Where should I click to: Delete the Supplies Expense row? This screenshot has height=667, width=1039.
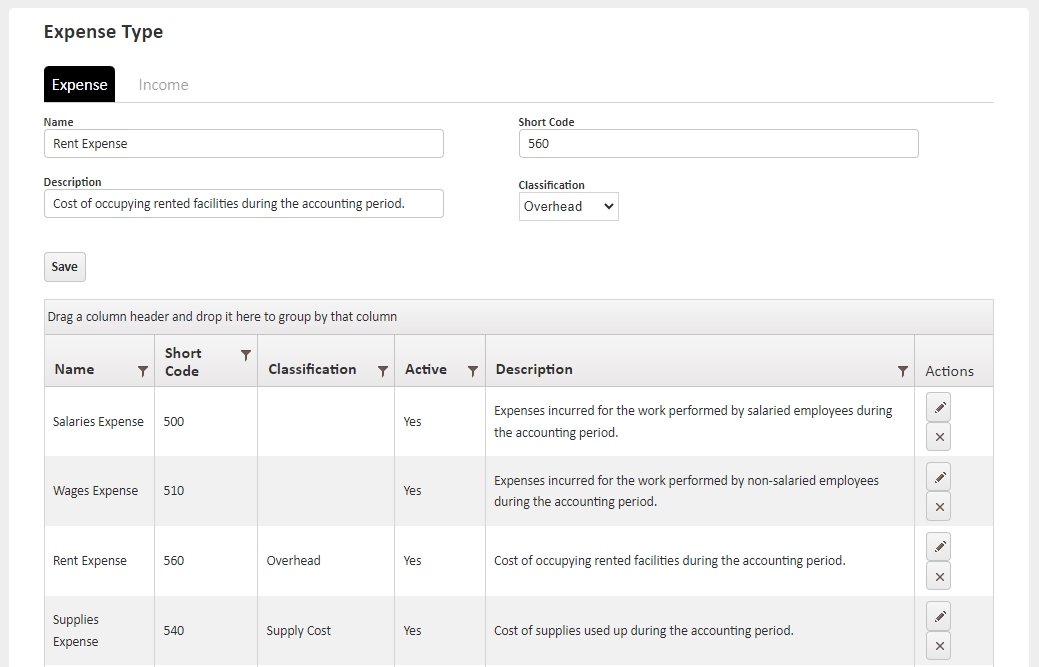[938, 646]
